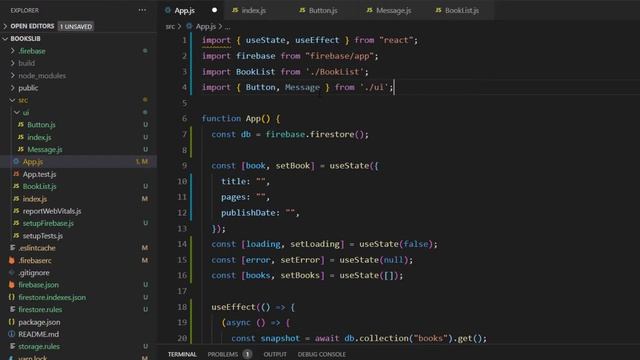Click line number 9 in the gutter
Screen dimensions: 640x360
184,166
